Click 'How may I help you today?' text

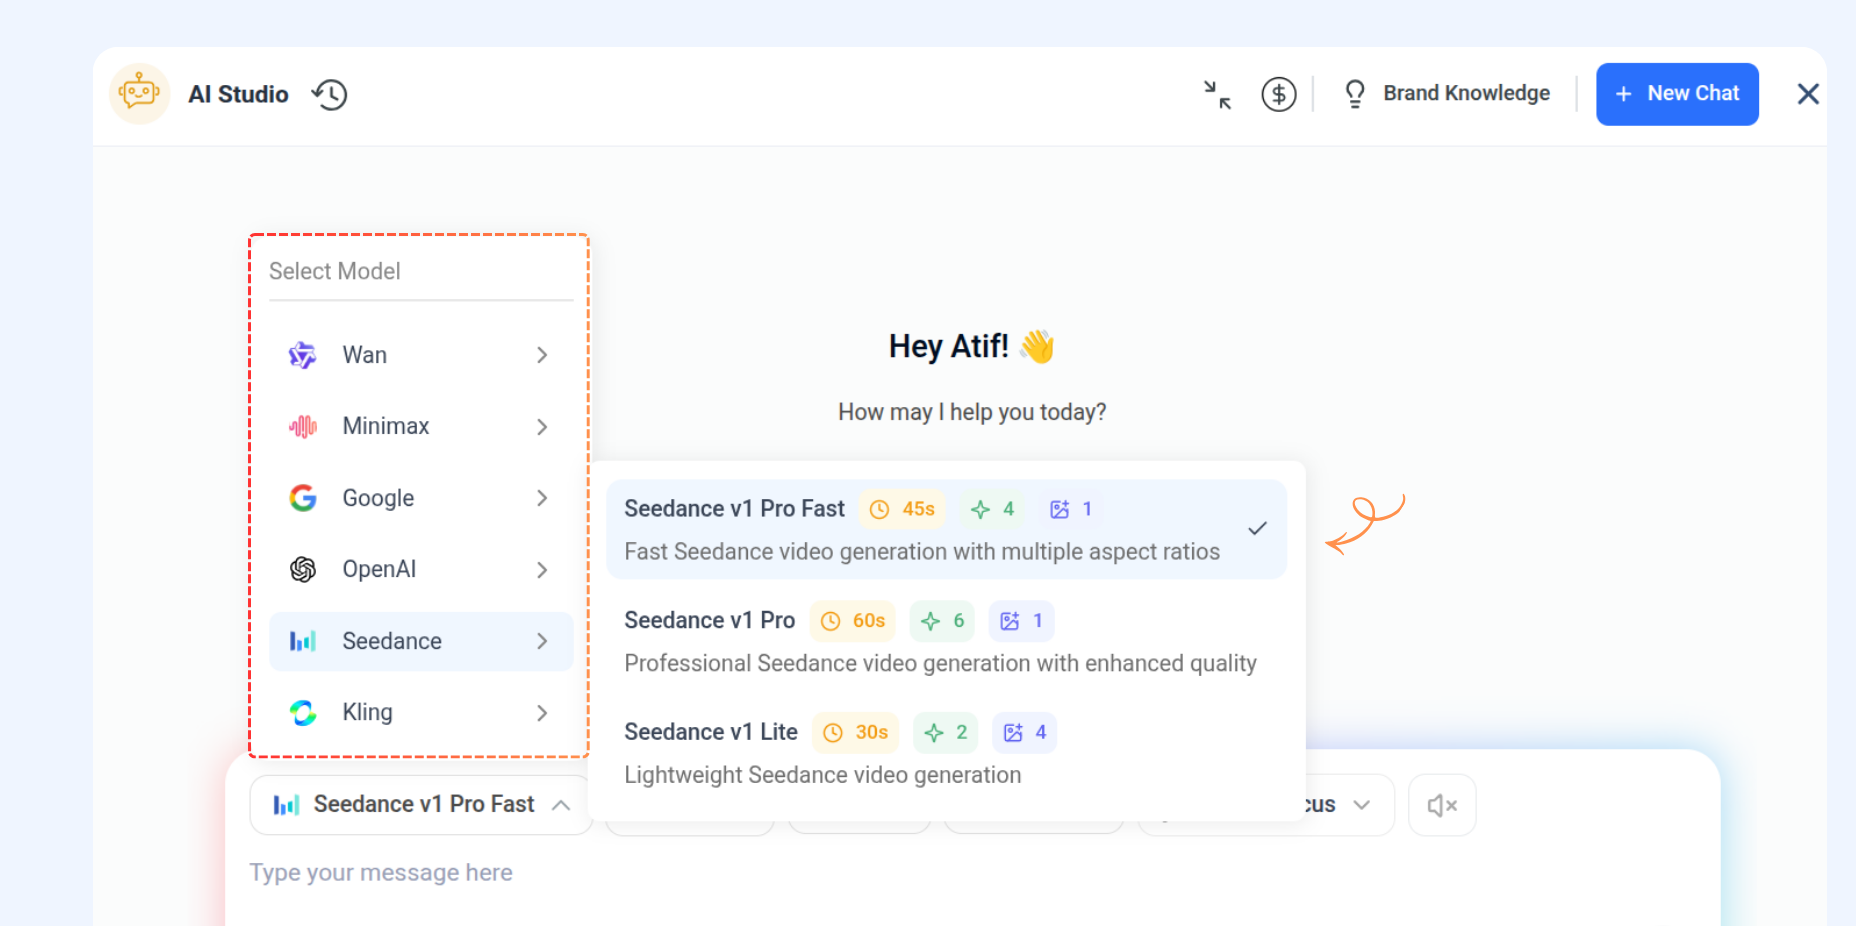pos(972,412)
